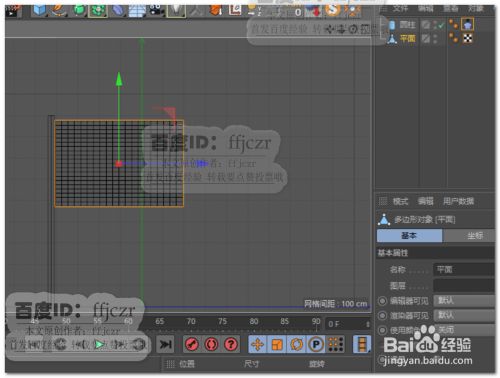Toggle Parameter keying P button
This screenshot has width=500, height=378.
(x=316, y=344)
